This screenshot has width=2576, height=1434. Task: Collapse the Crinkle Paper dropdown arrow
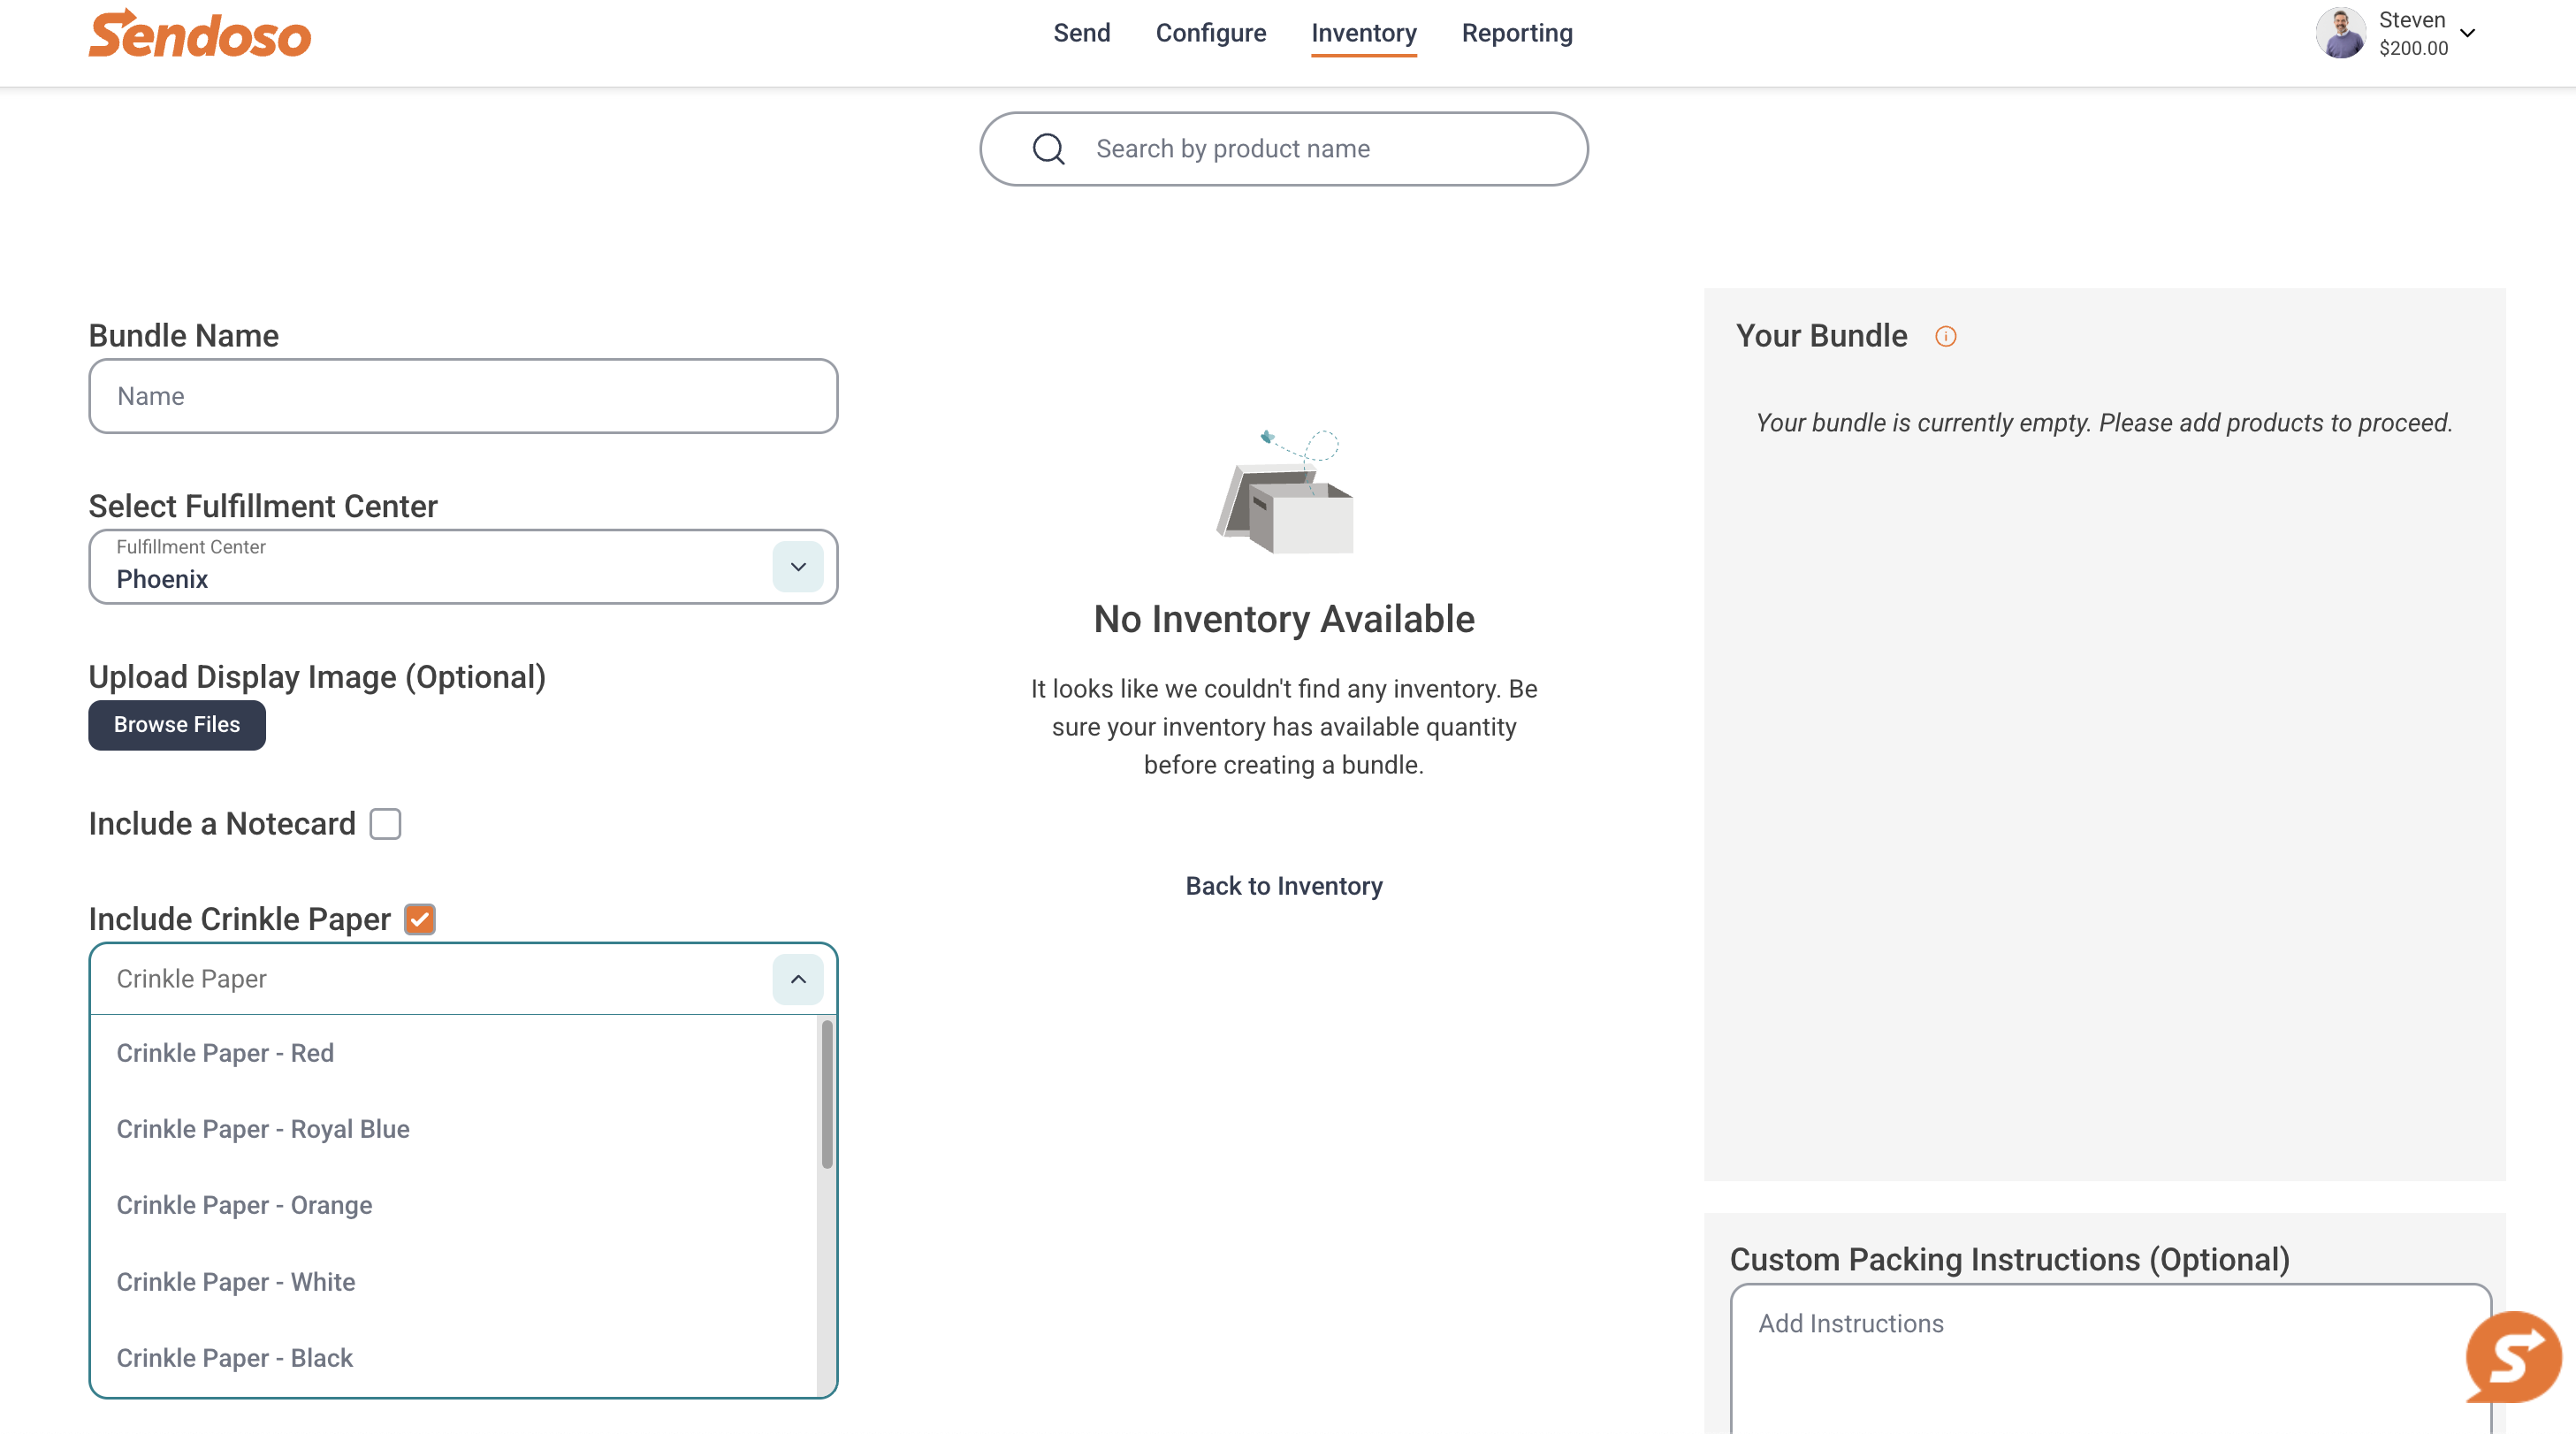[798, 979]
